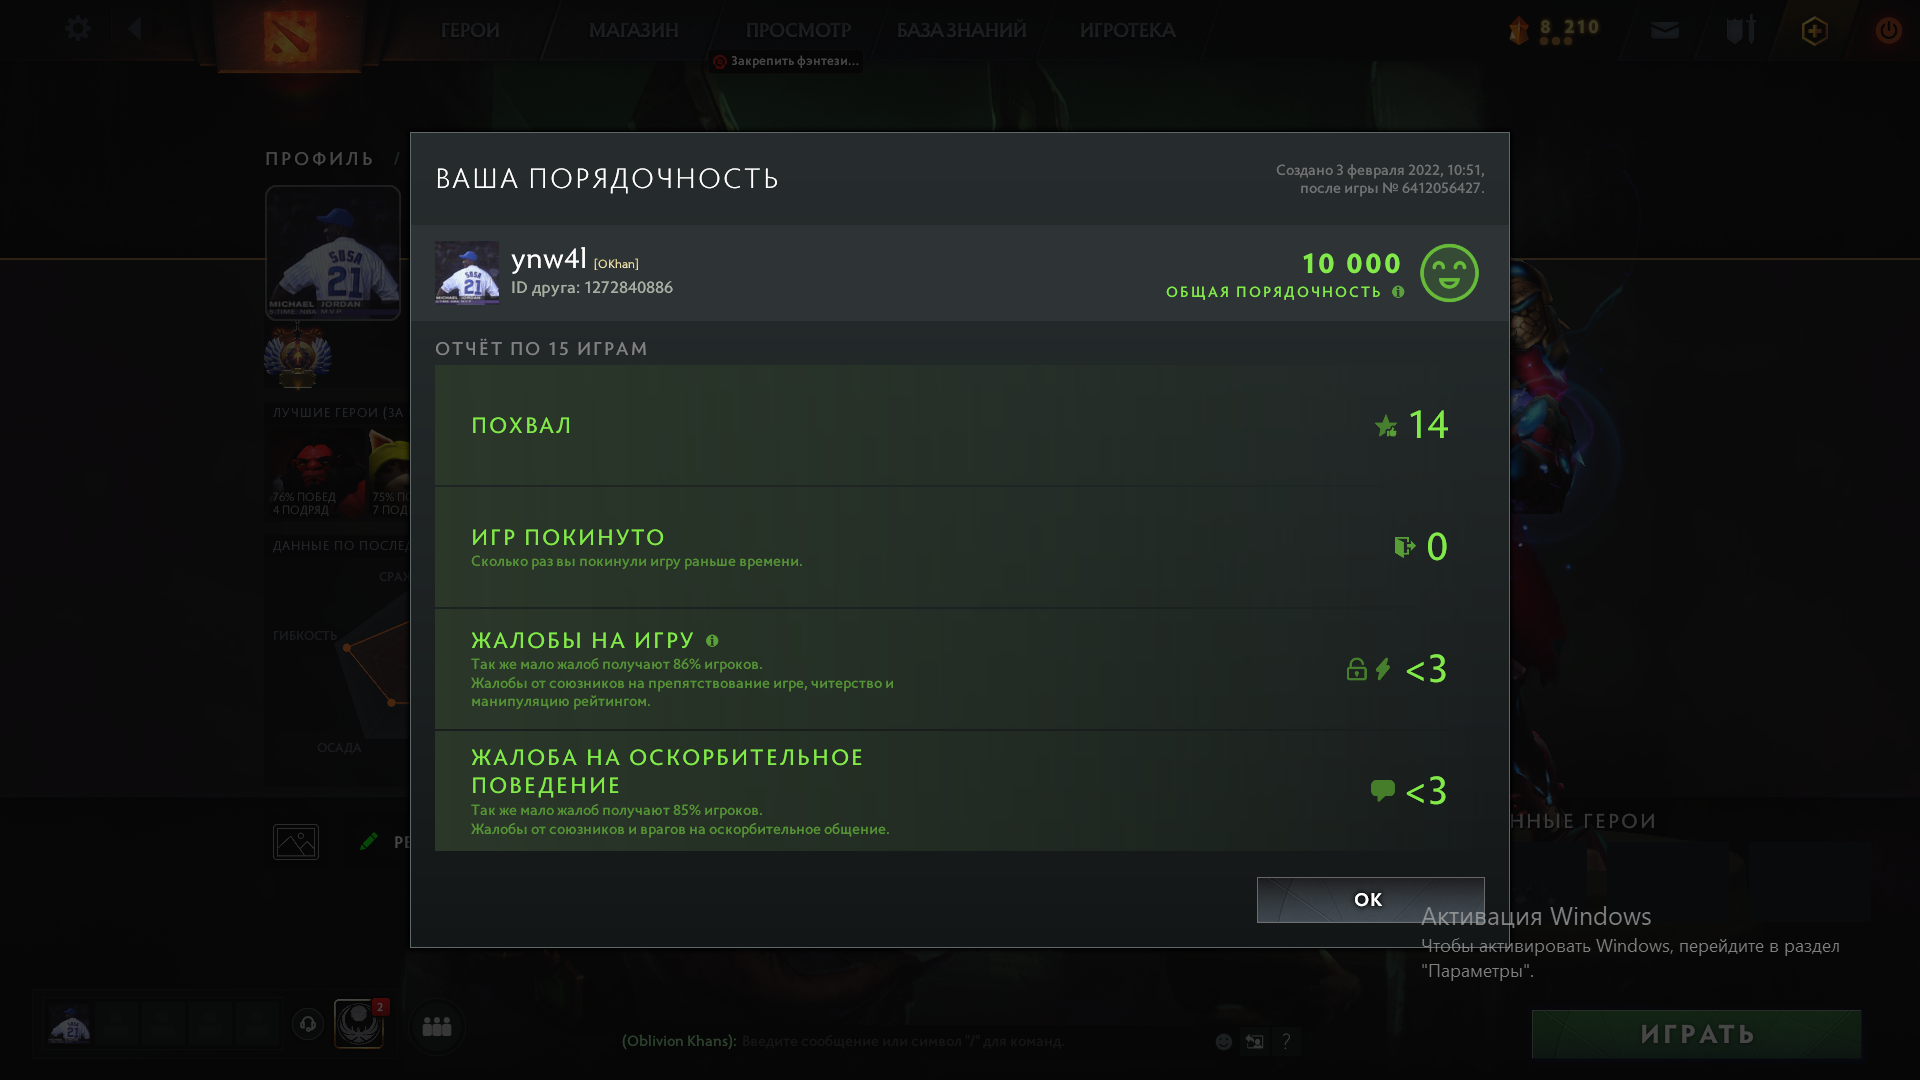Open the Игротека tab
Viewport: 1920px width, 1080px height.
pos(1127,31)
